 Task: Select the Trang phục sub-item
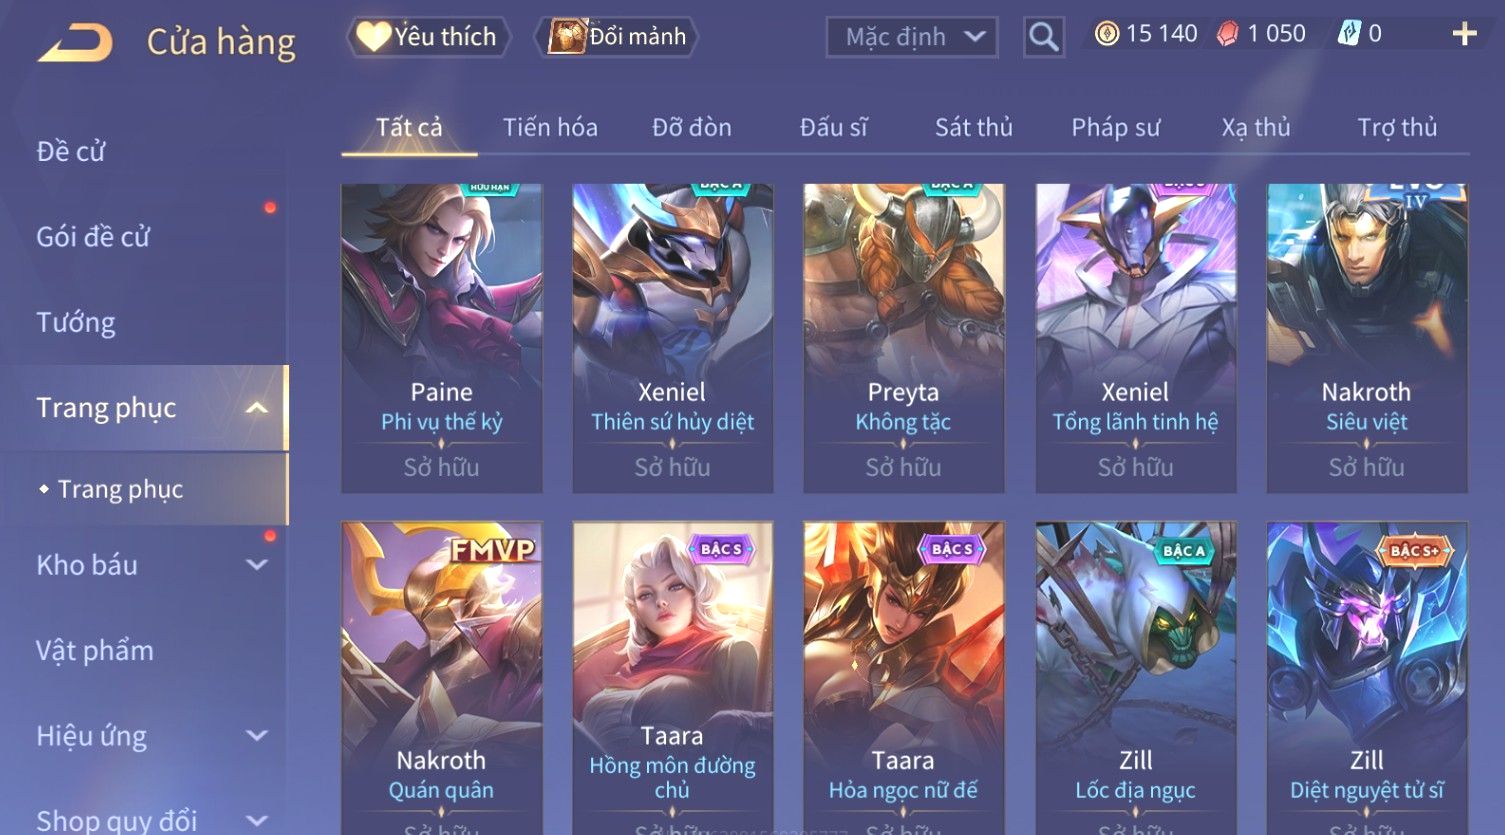[120, 489]
